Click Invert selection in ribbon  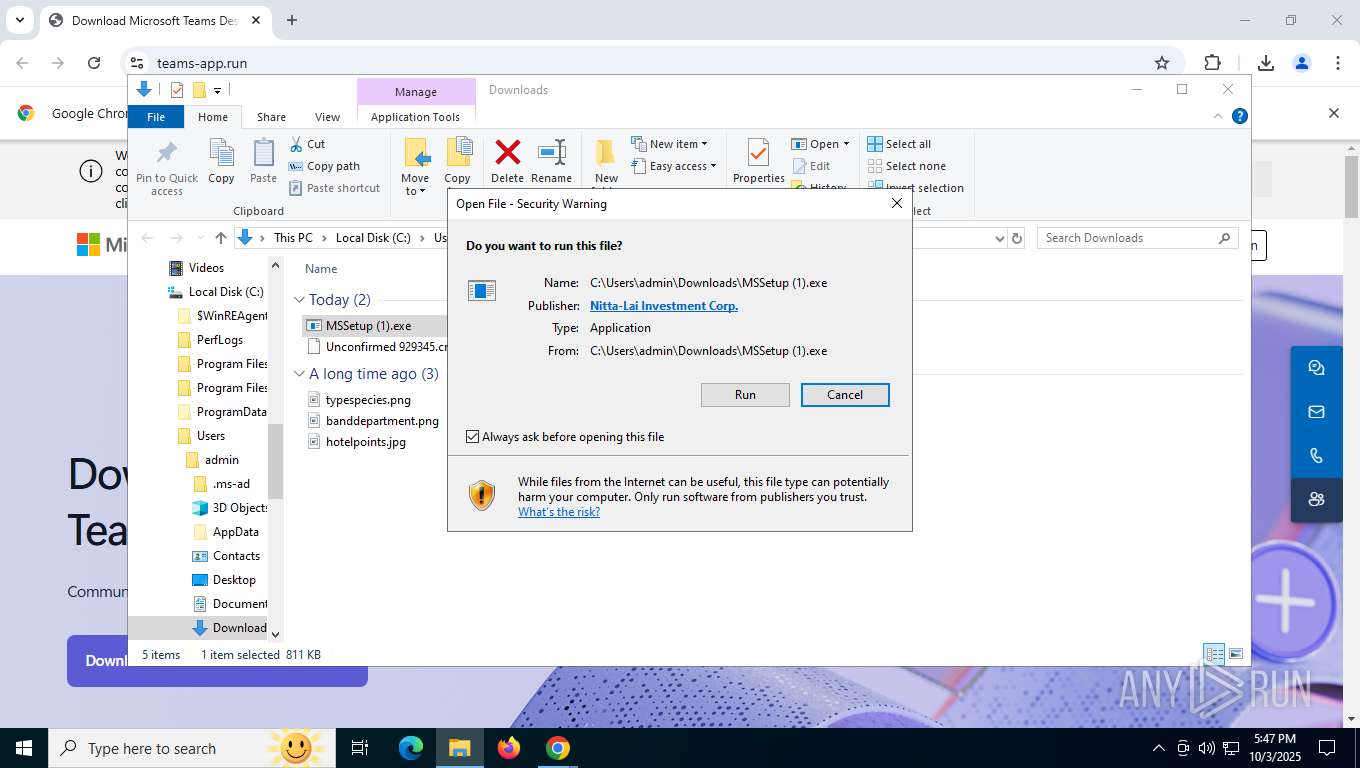tap(915, 188)
